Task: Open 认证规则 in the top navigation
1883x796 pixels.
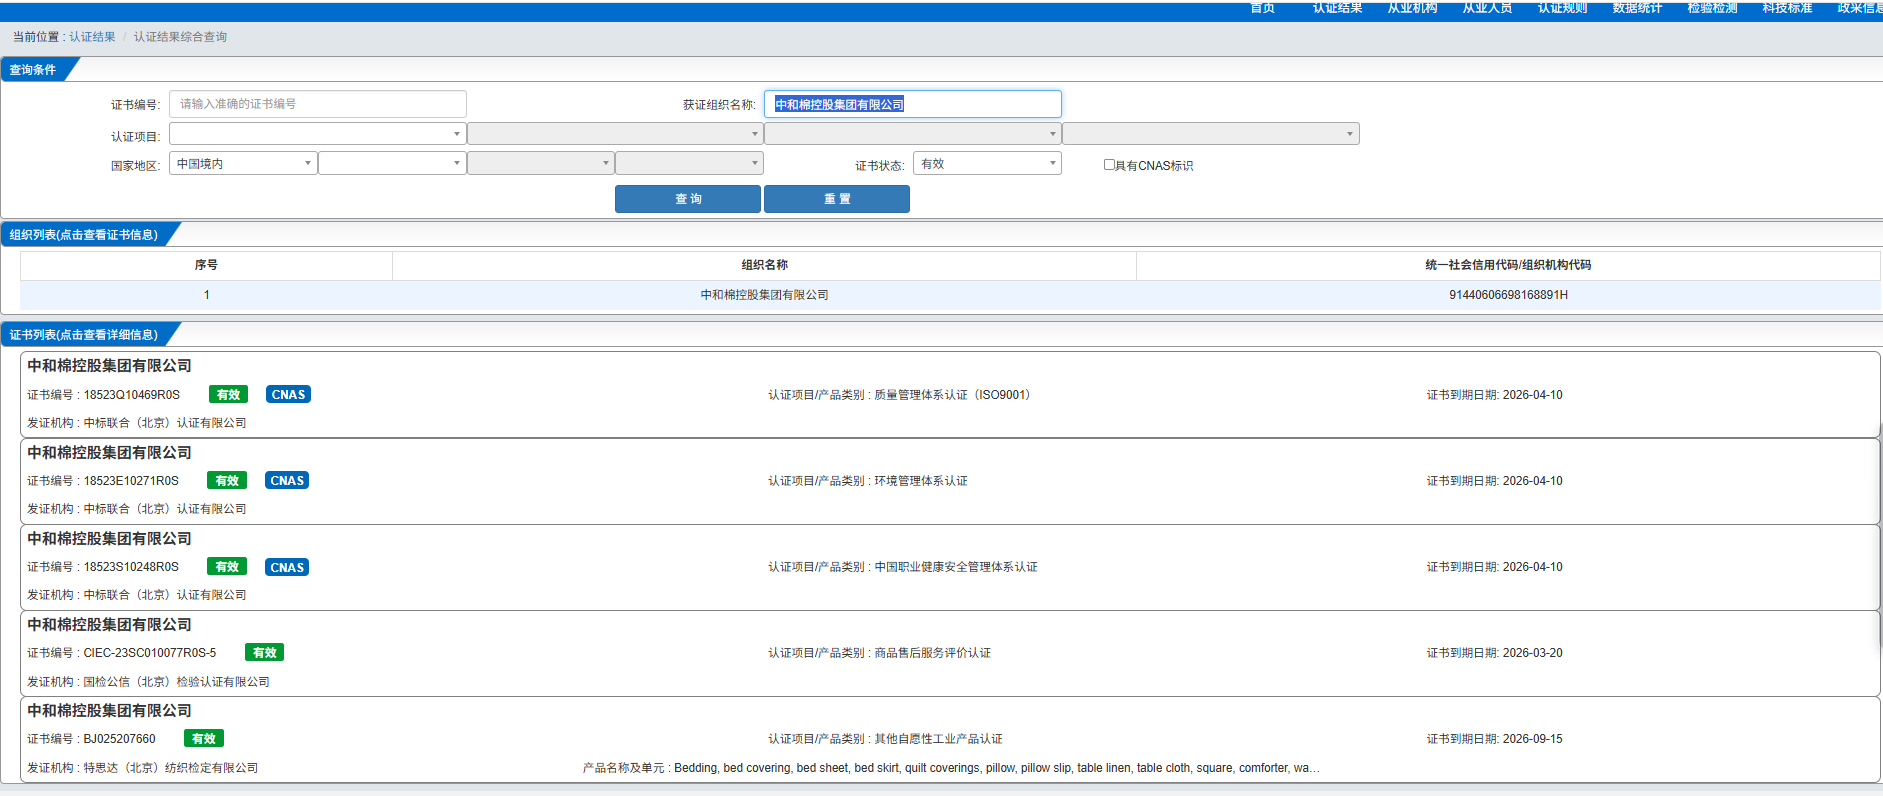Action: [x=1562, y=8]
